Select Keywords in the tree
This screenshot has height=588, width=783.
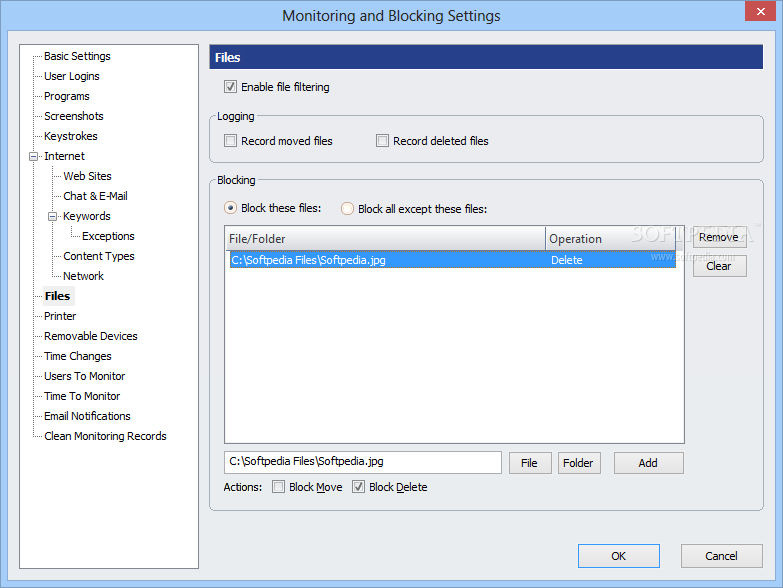coord(86,216)
